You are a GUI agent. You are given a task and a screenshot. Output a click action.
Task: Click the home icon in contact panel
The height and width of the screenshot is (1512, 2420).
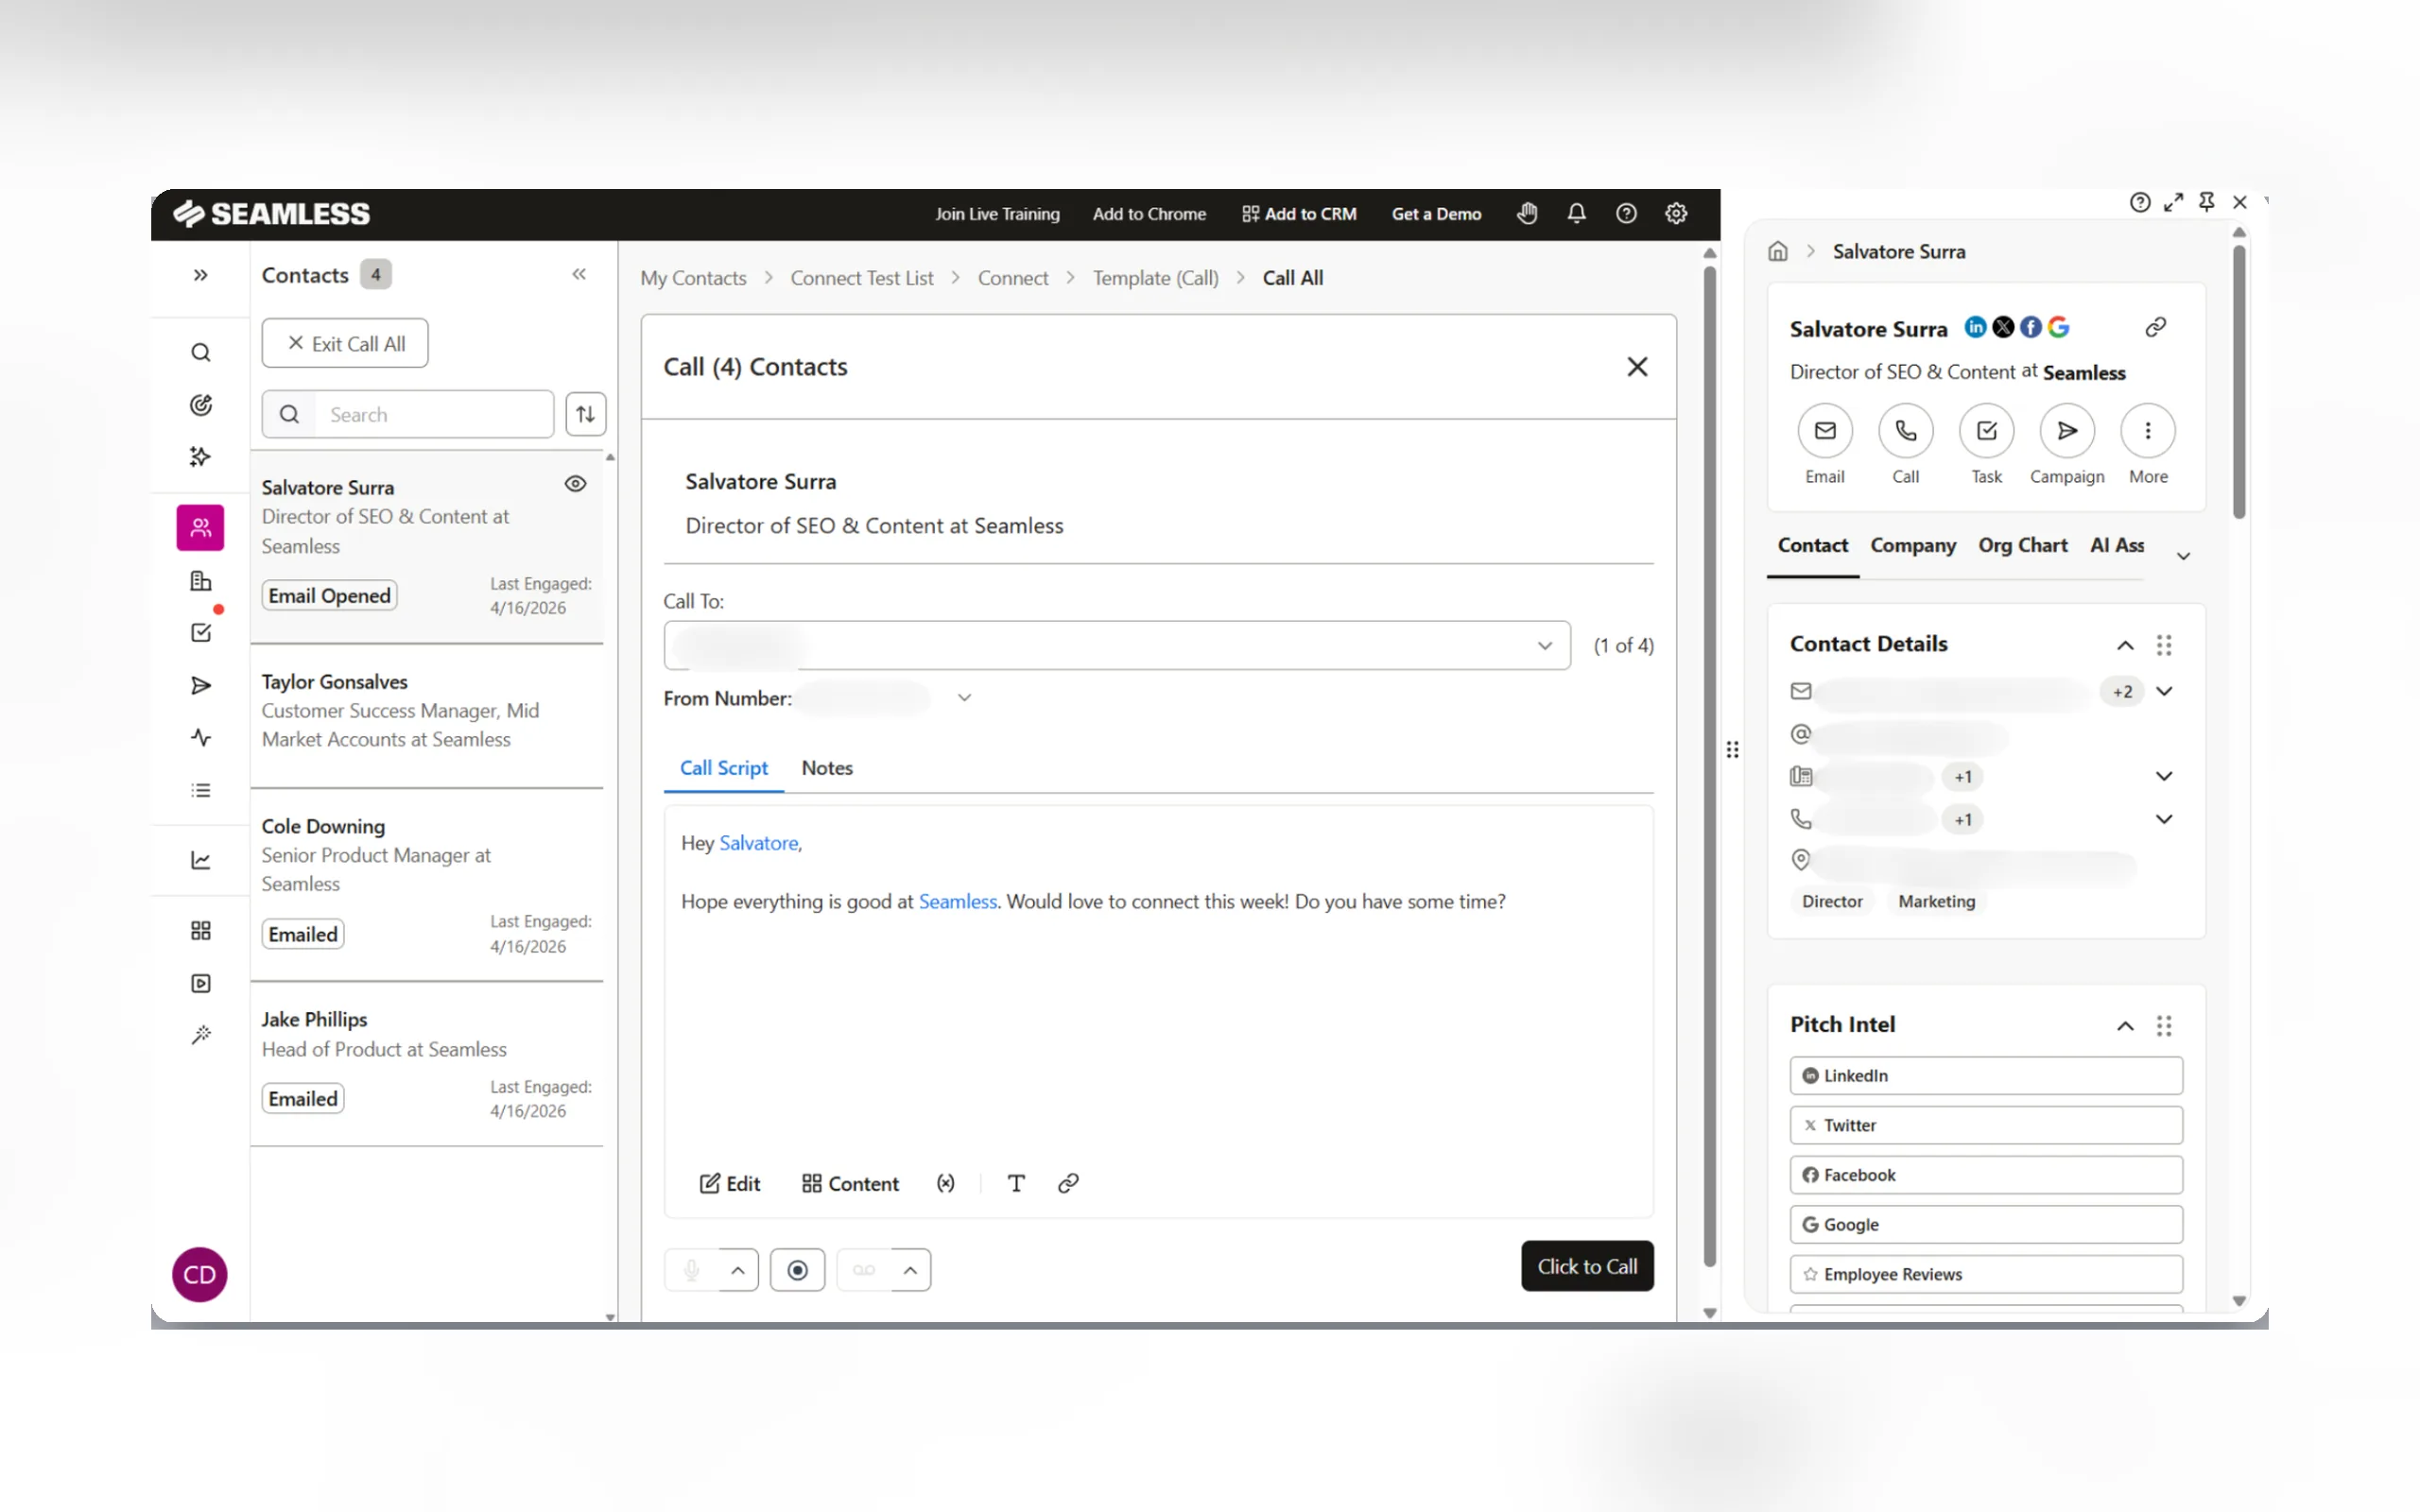pos(1778,251)
